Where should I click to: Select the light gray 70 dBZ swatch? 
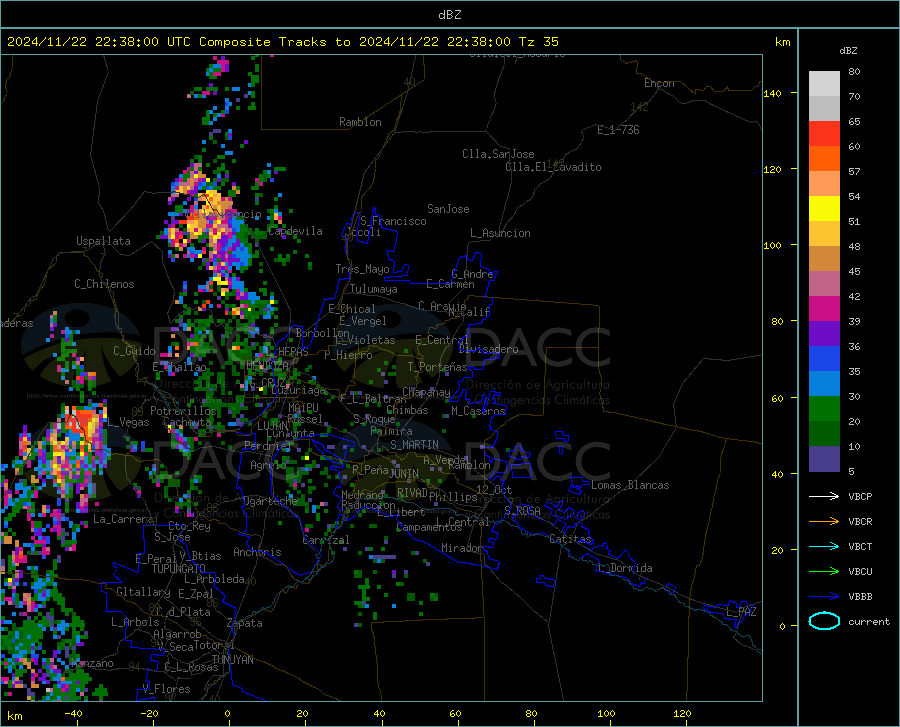[x=824, y=84]
